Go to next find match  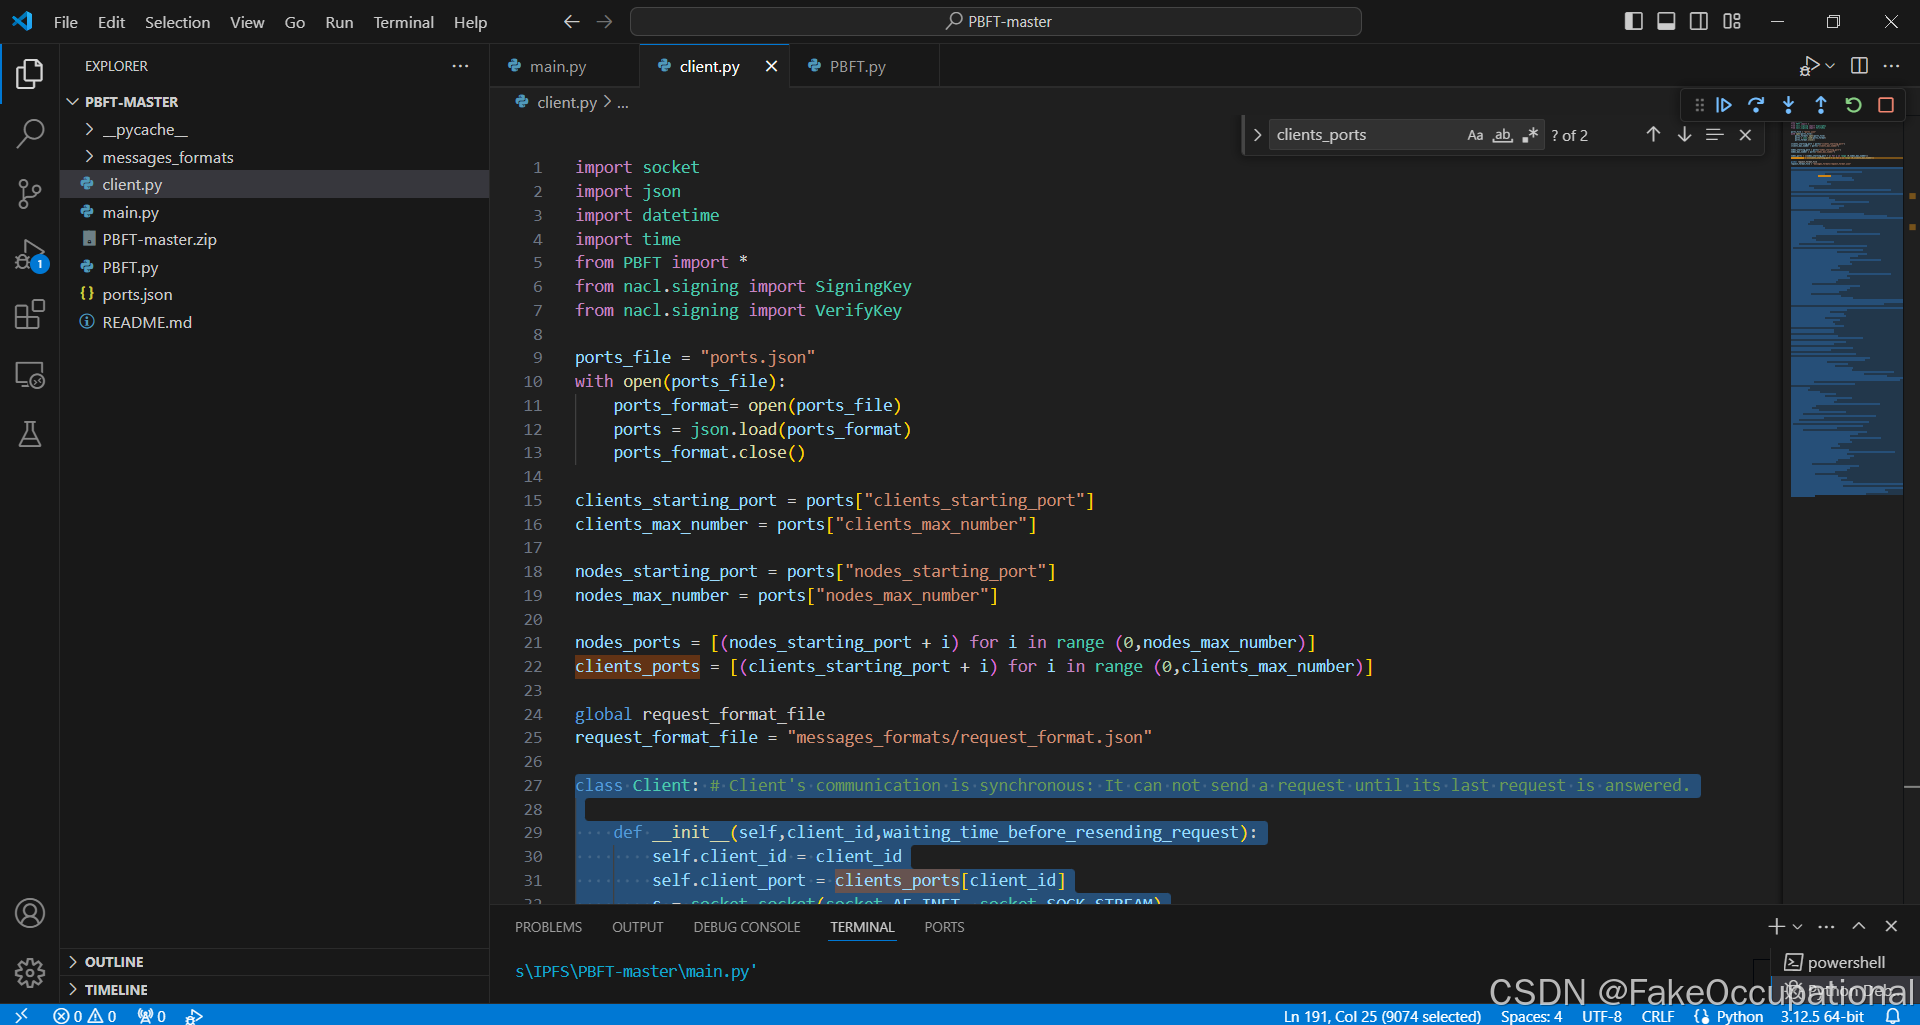1684,134
